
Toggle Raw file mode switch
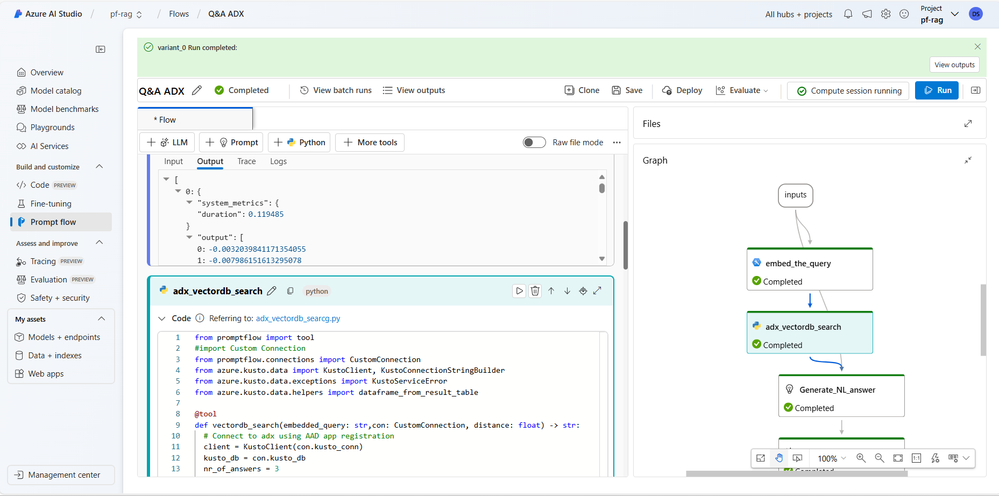[x=534, y=143]
